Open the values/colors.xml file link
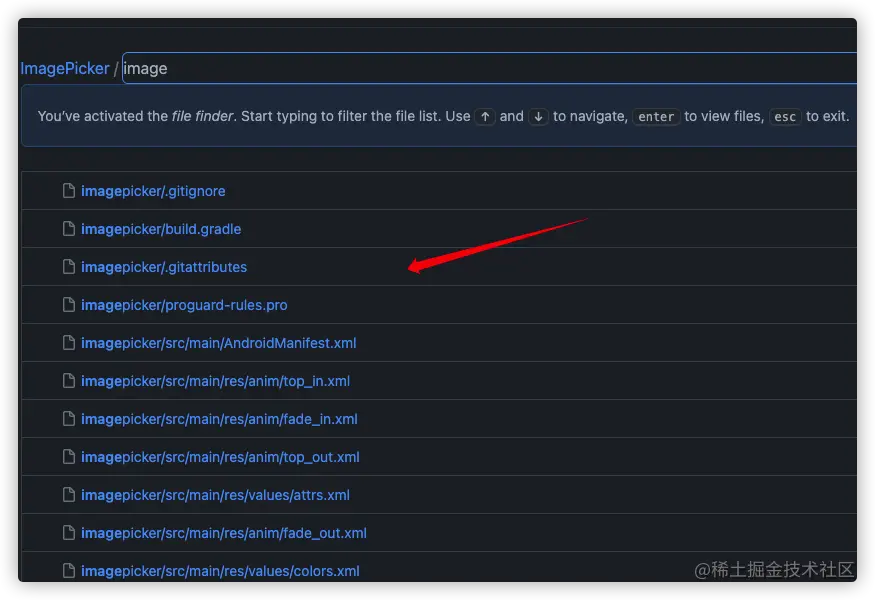This screenshot has width=875, height=600. pyautogui.click(x=220, y=570)
